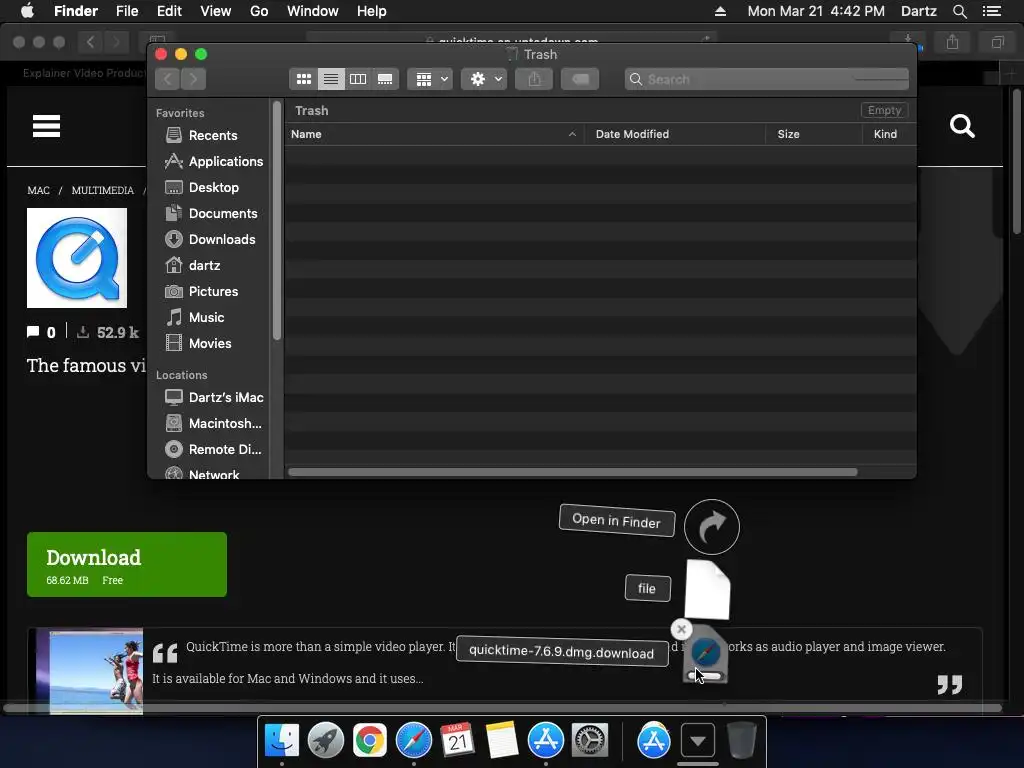The height and width of the screenshot is (768, 1024).
Task: Open the gear Action menu
Action: click(485, 79)
